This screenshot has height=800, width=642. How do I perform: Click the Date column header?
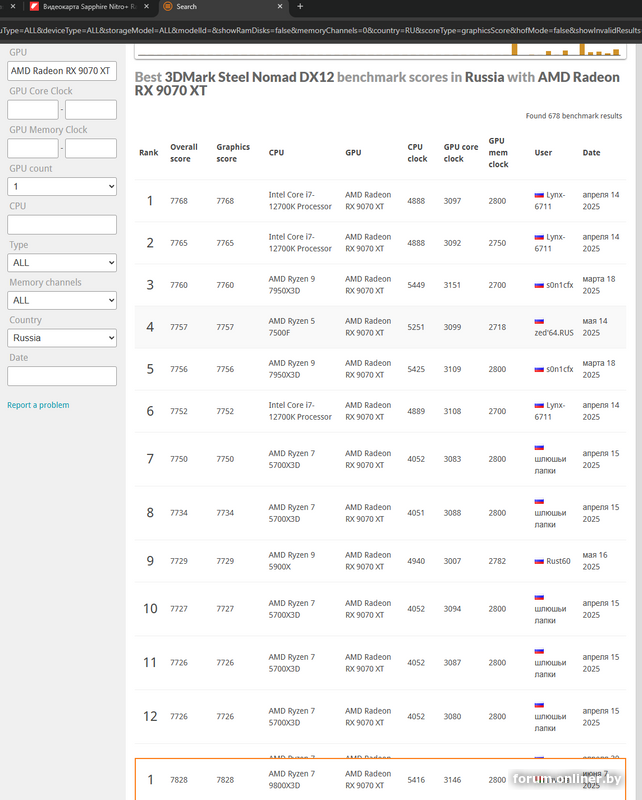pyautogui.click(x=591, y=153)
